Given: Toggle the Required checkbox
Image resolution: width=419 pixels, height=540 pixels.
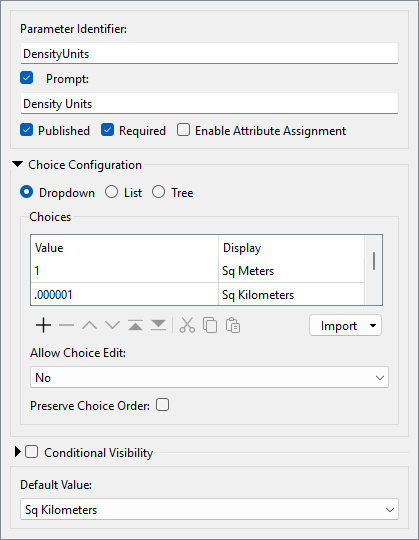Looking at the screenshot, I should tap(107, 130).
